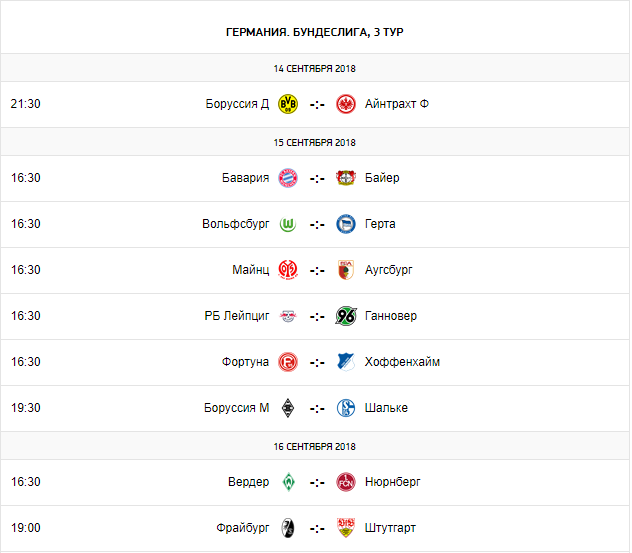This screenshot has width=632, height=553.
Task: Click the RB Leipzig club logo
Action: (x=288, y=316)
